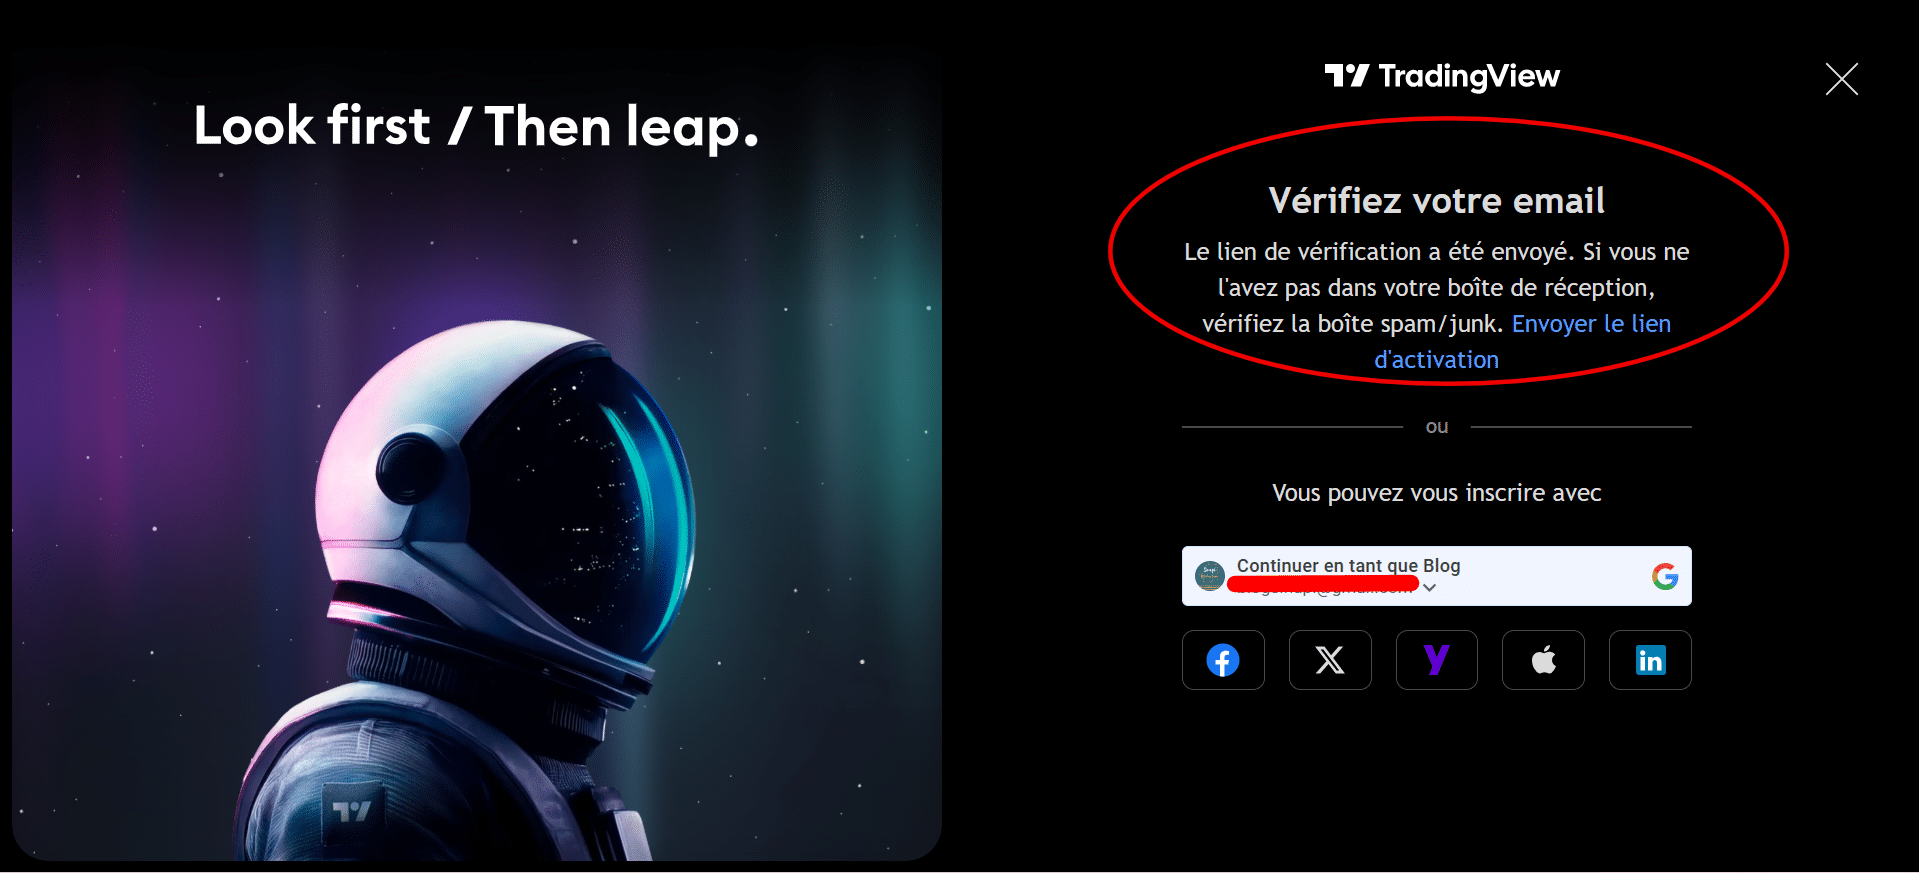Screen dimensions: 1919x873
Task: Expand the Google account chooser chevron
Action: [x=1429, y=588]
